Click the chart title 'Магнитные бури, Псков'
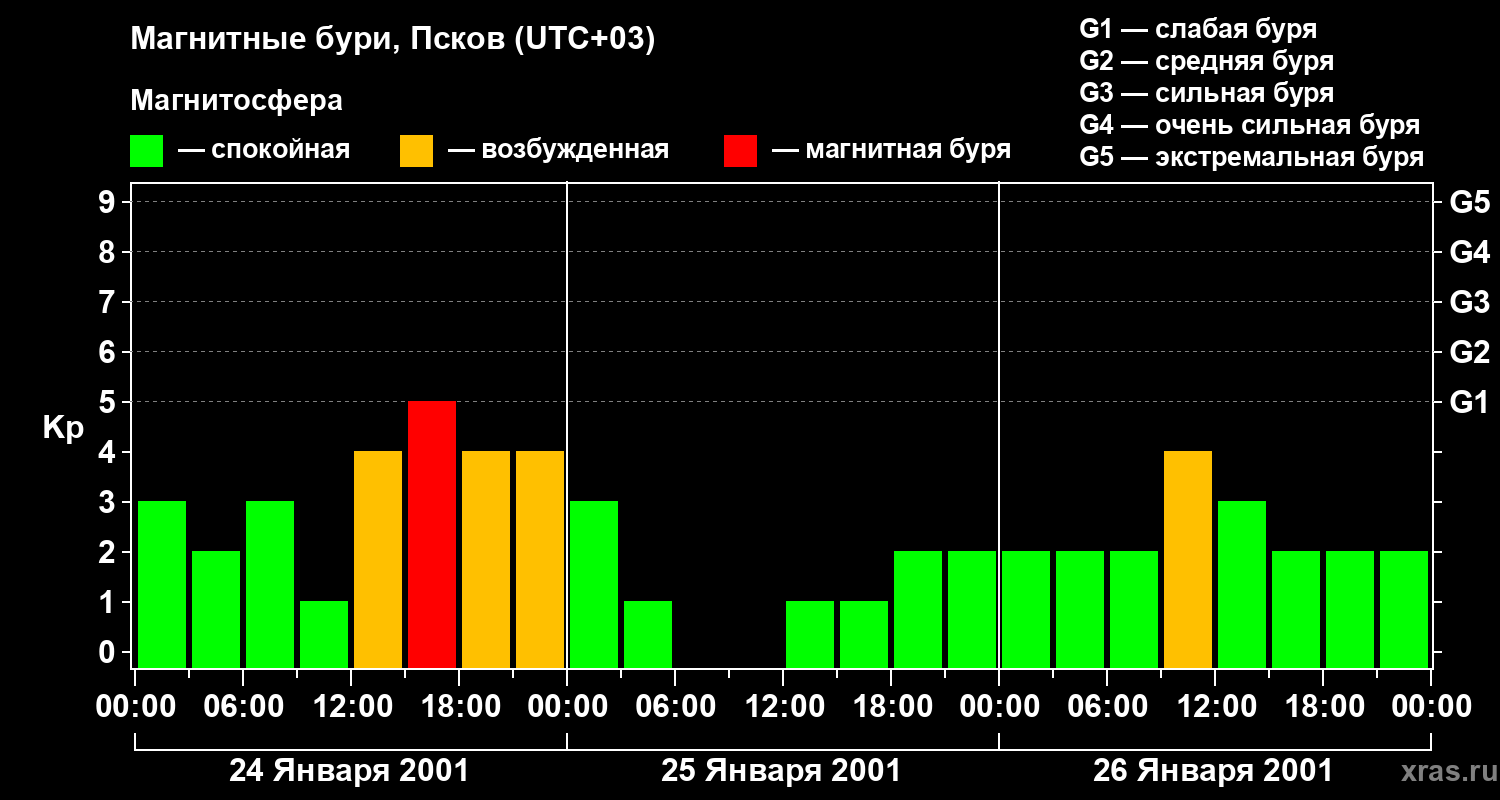The image size is (1500, 800). click(x=392, y=40)
